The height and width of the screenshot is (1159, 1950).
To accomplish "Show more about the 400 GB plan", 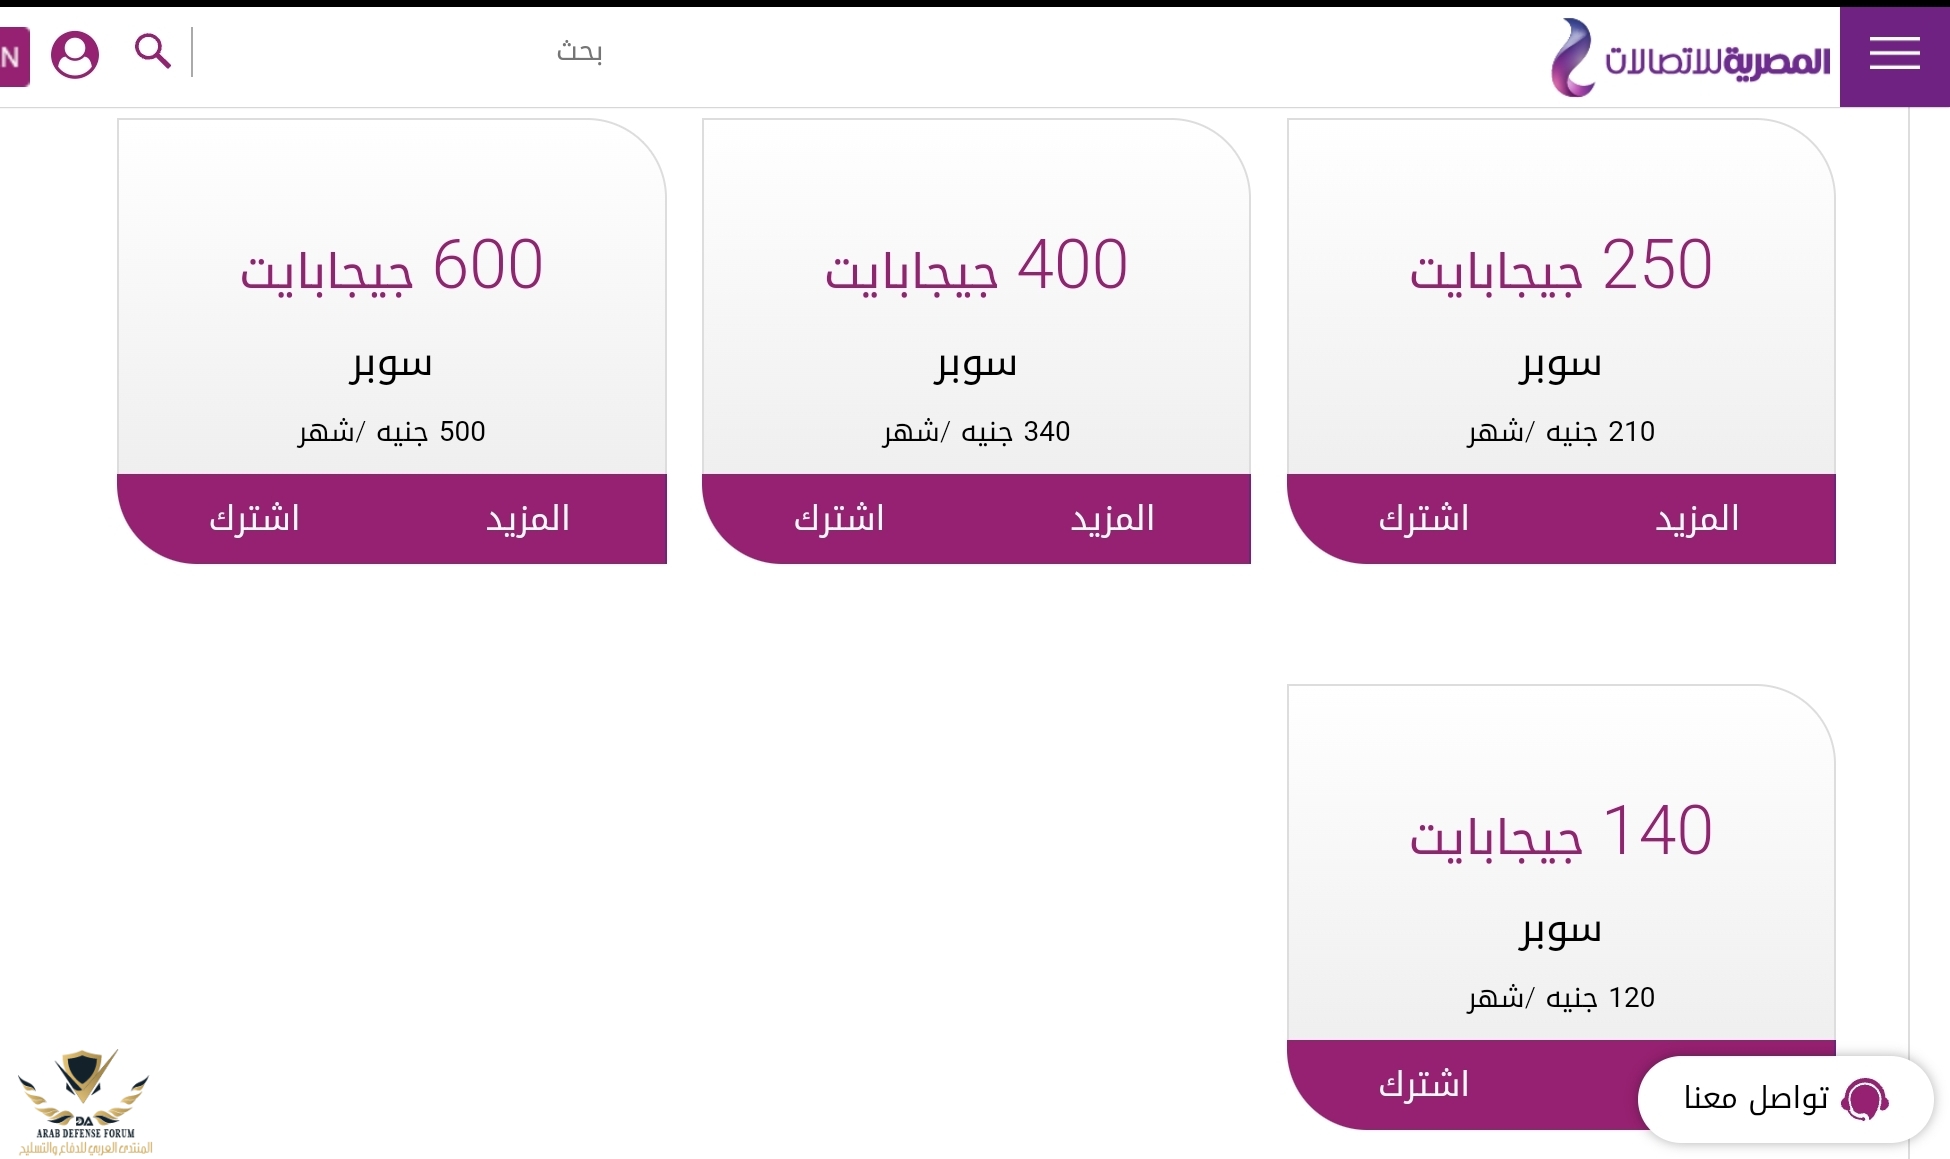I will click(1112, 518).
